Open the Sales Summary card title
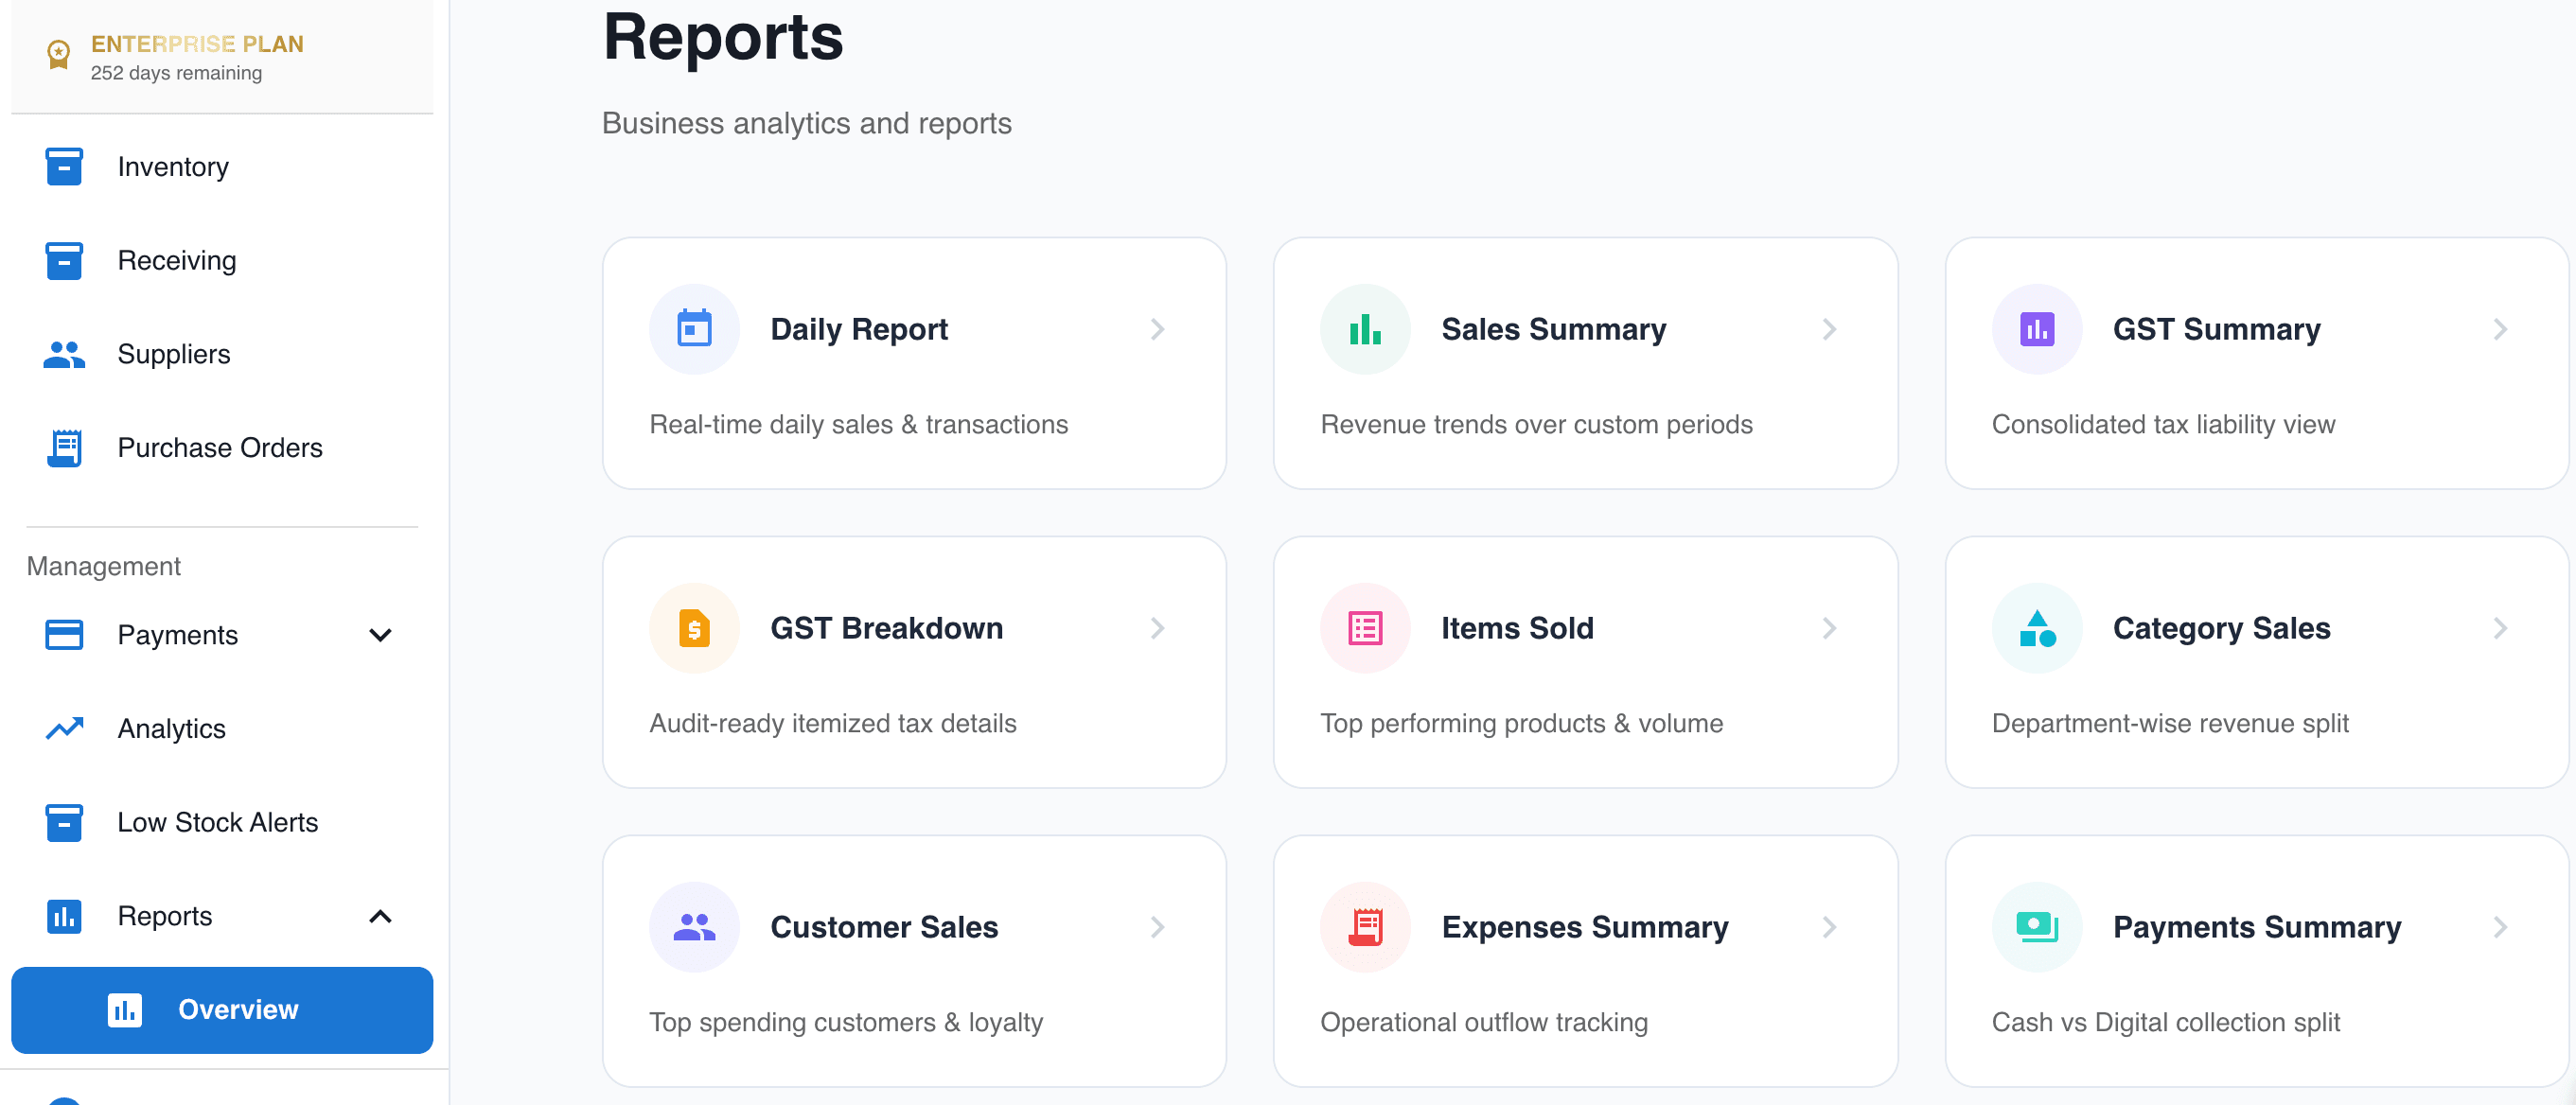 click(1553, 329)
